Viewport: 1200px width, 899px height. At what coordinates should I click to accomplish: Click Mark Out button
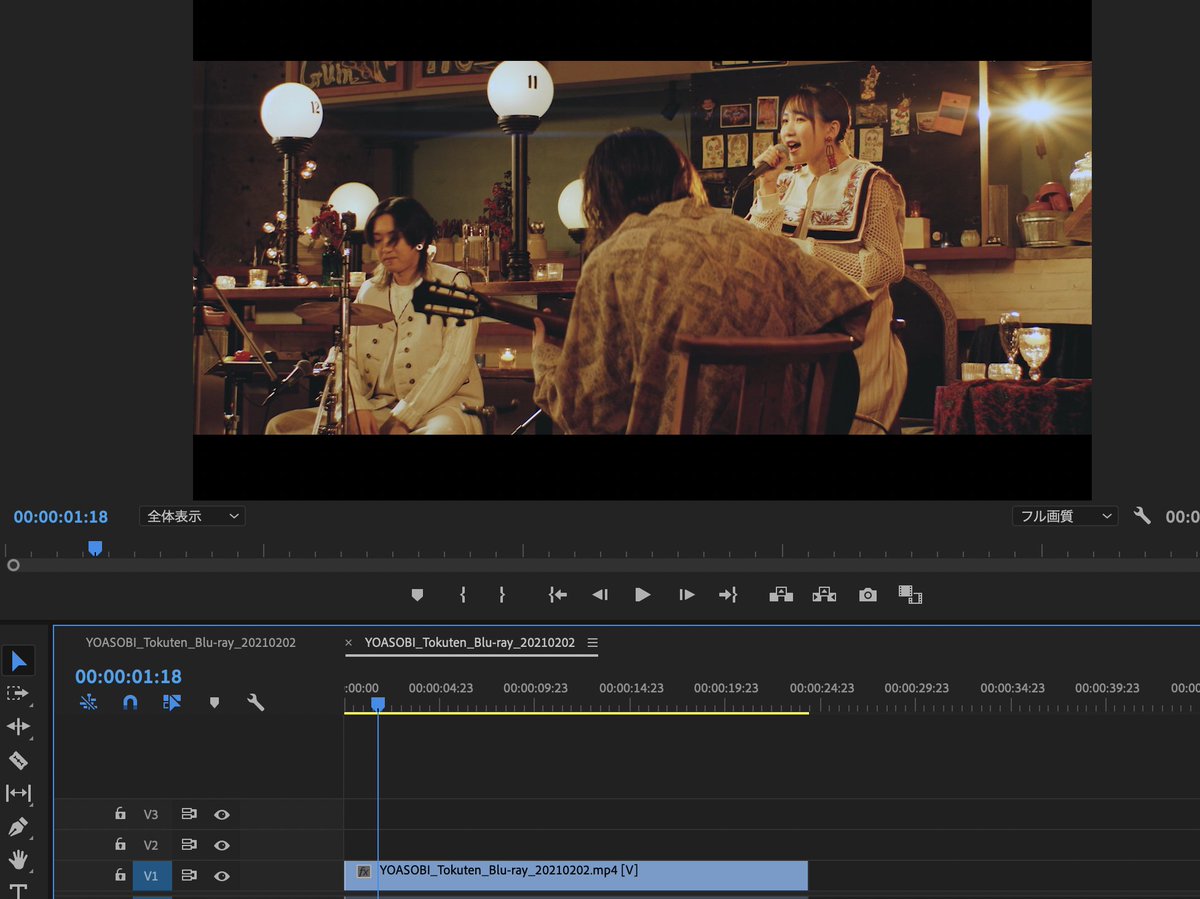[x=502, y=595]
